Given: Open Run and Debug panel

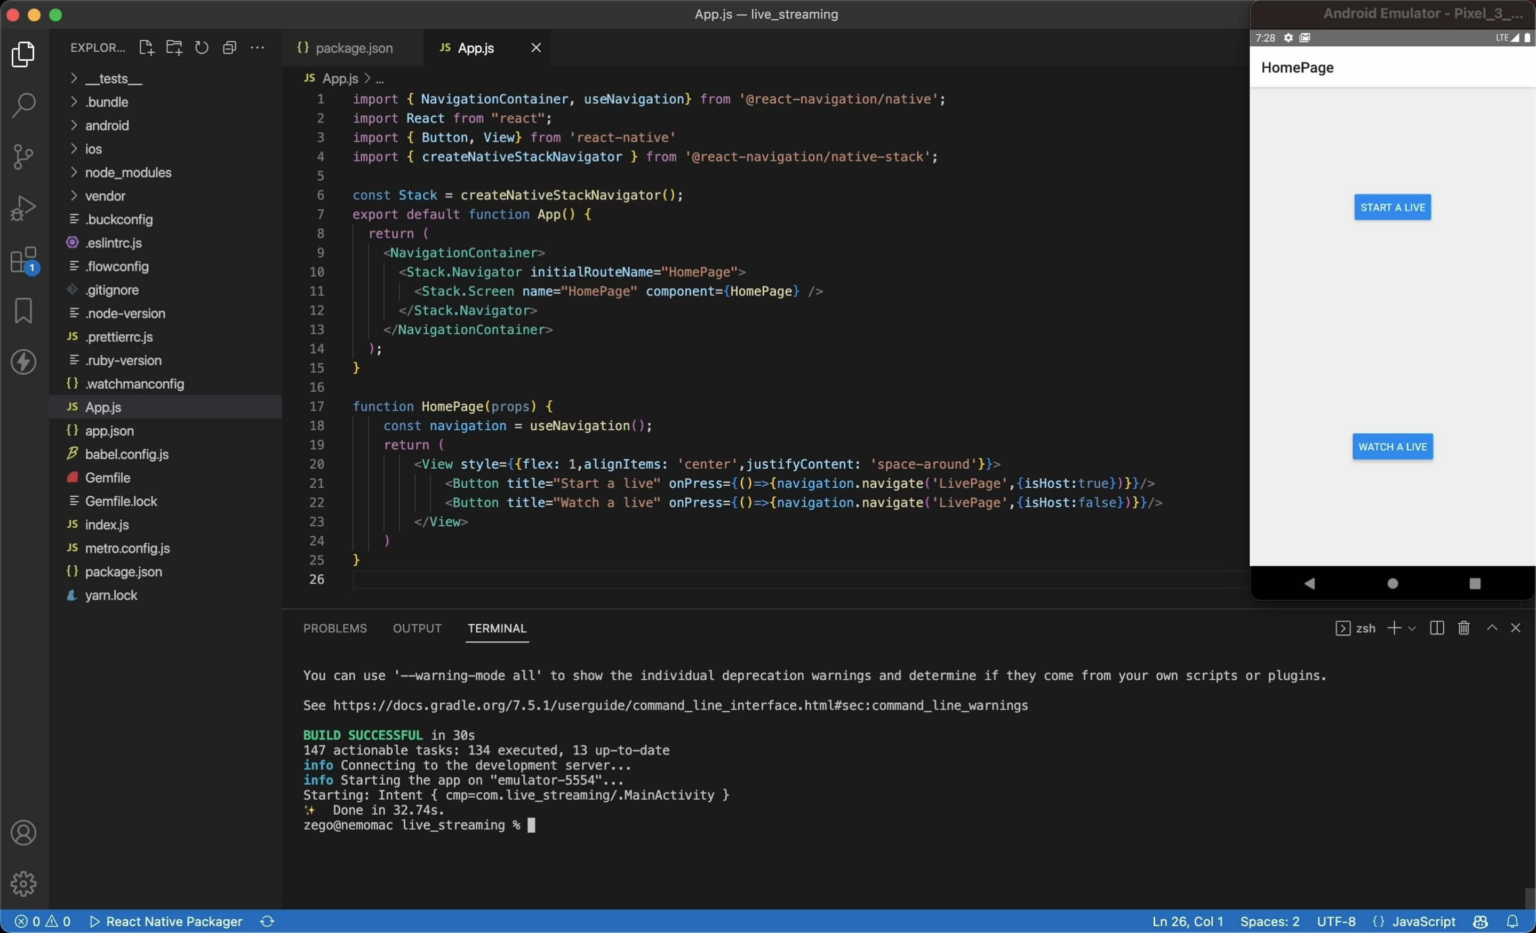Looking at the screenshot, I should tap(23, 208).
